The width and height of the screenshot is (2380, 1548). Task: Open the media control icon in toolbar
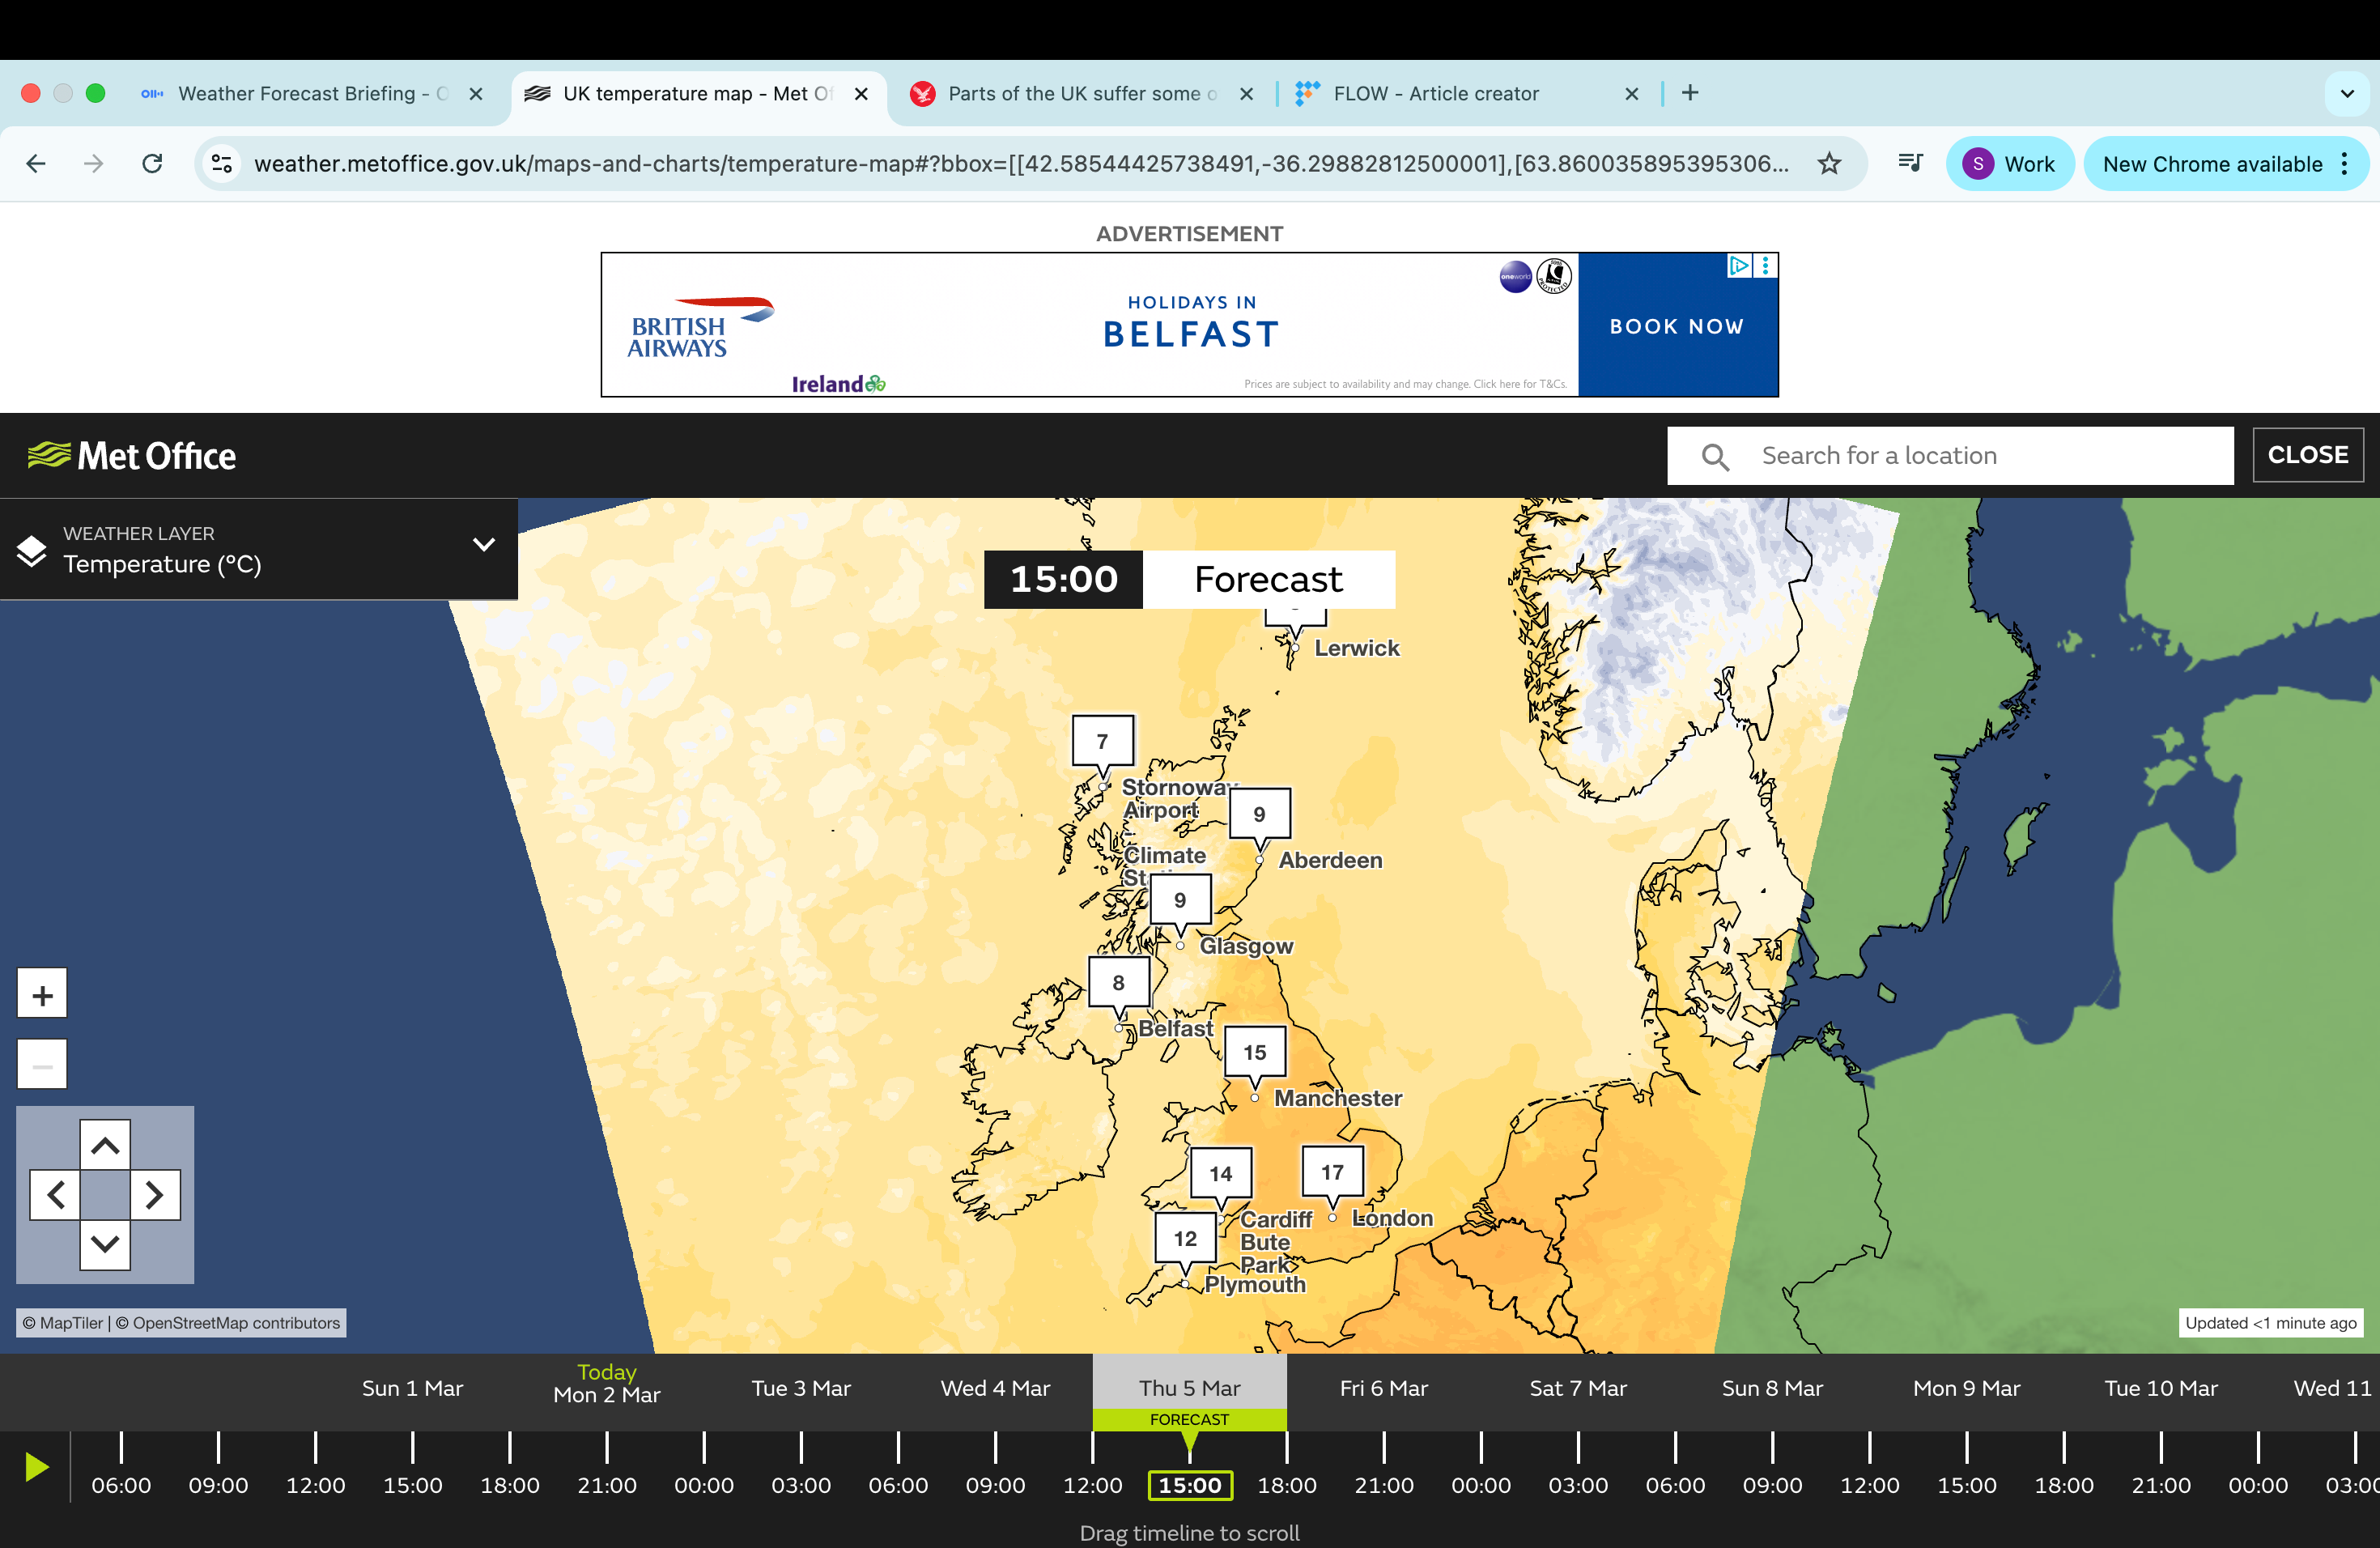pyautogui.click(x=1910, y=164)
